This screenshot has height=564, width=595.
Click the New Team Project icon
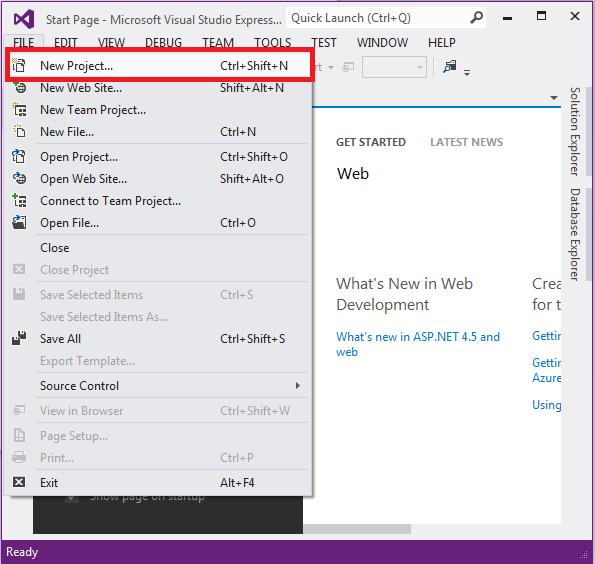click(x=19, y=109)
